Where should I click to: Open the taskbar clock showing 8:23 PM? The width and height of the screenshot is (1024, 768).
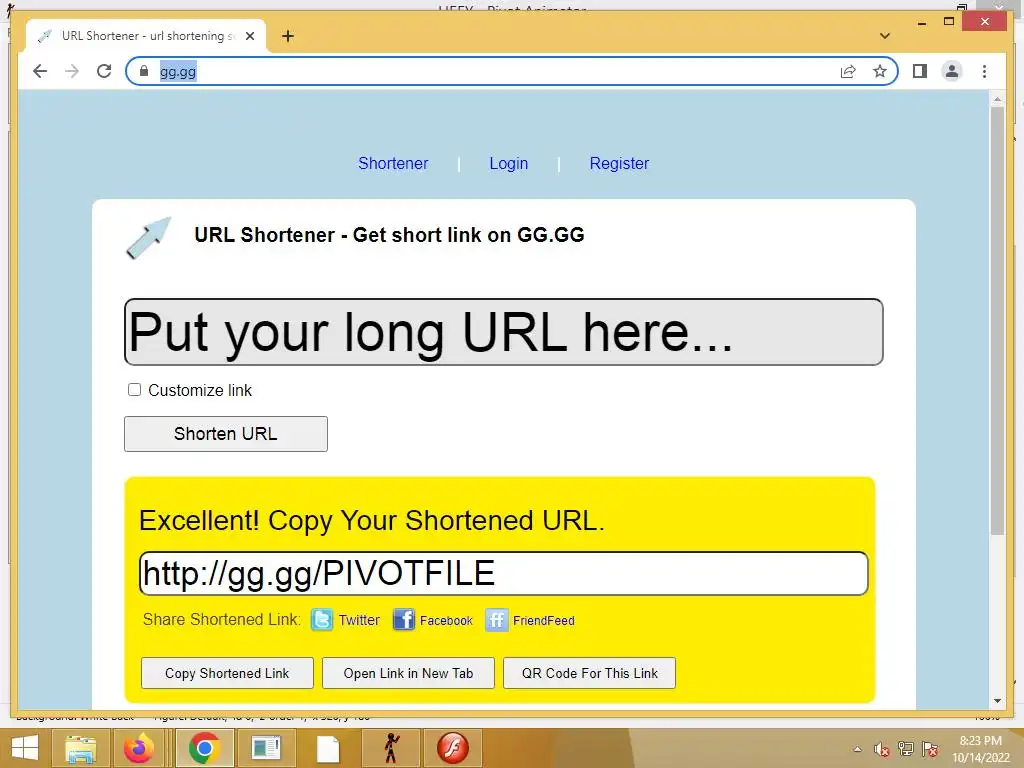pos(980,749)
